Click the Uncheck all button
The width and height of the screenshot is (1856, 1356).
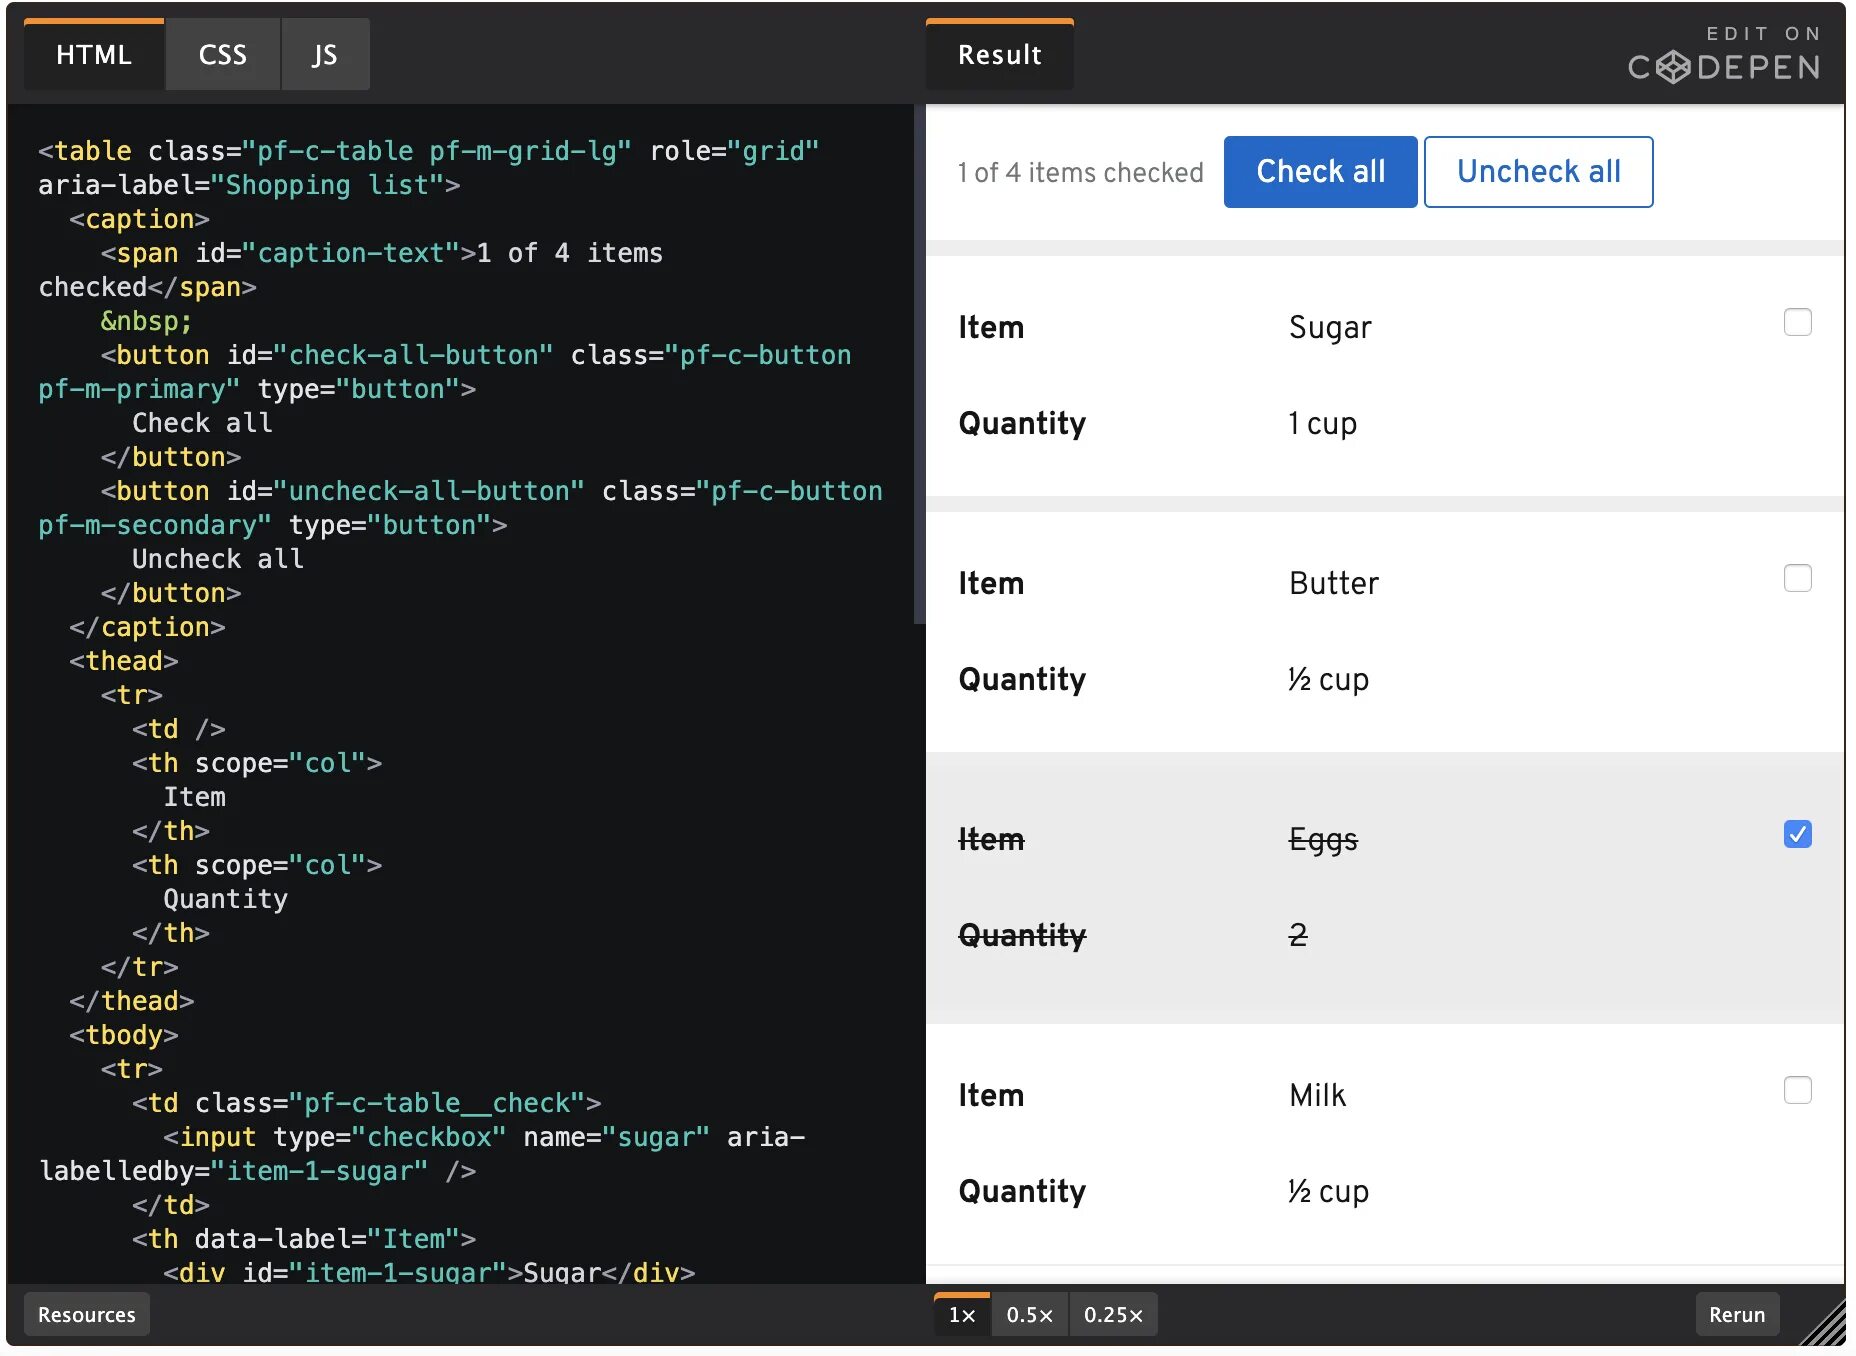1538,172
